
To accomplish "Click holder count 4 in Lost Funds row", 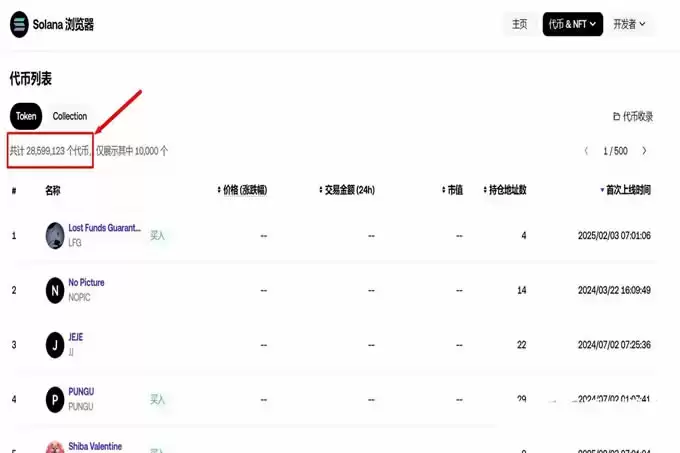I will [x=524, y=235].
